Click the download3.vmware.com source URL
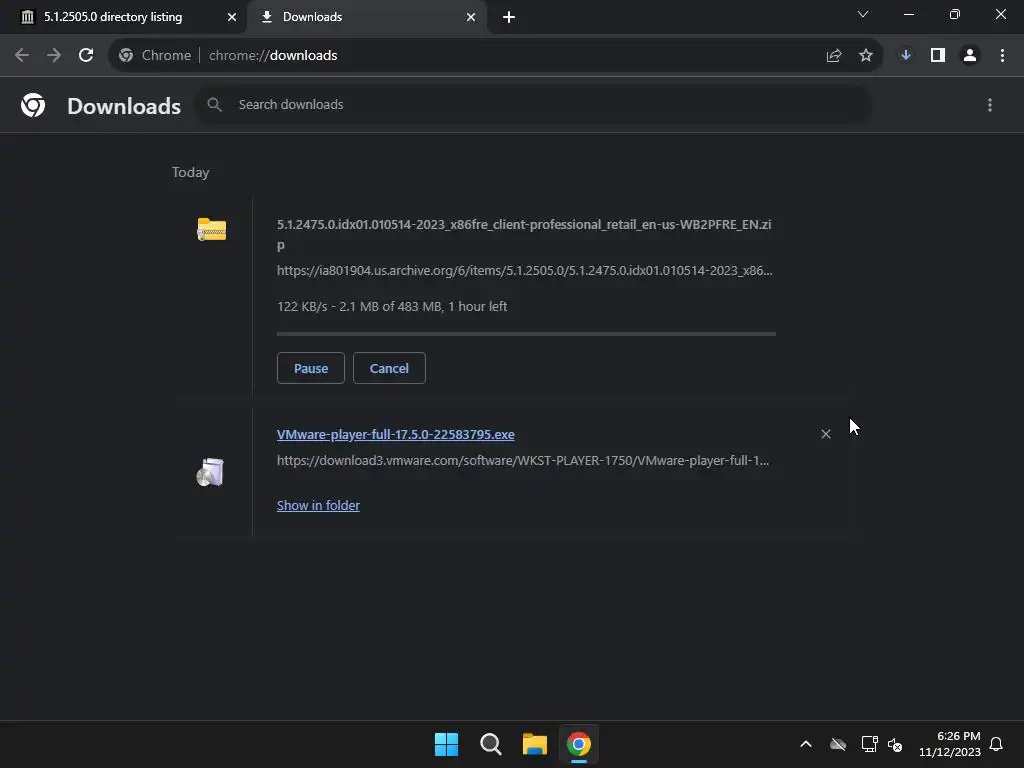This screenshot has width=1024, height=768. (x=523, y=460)
